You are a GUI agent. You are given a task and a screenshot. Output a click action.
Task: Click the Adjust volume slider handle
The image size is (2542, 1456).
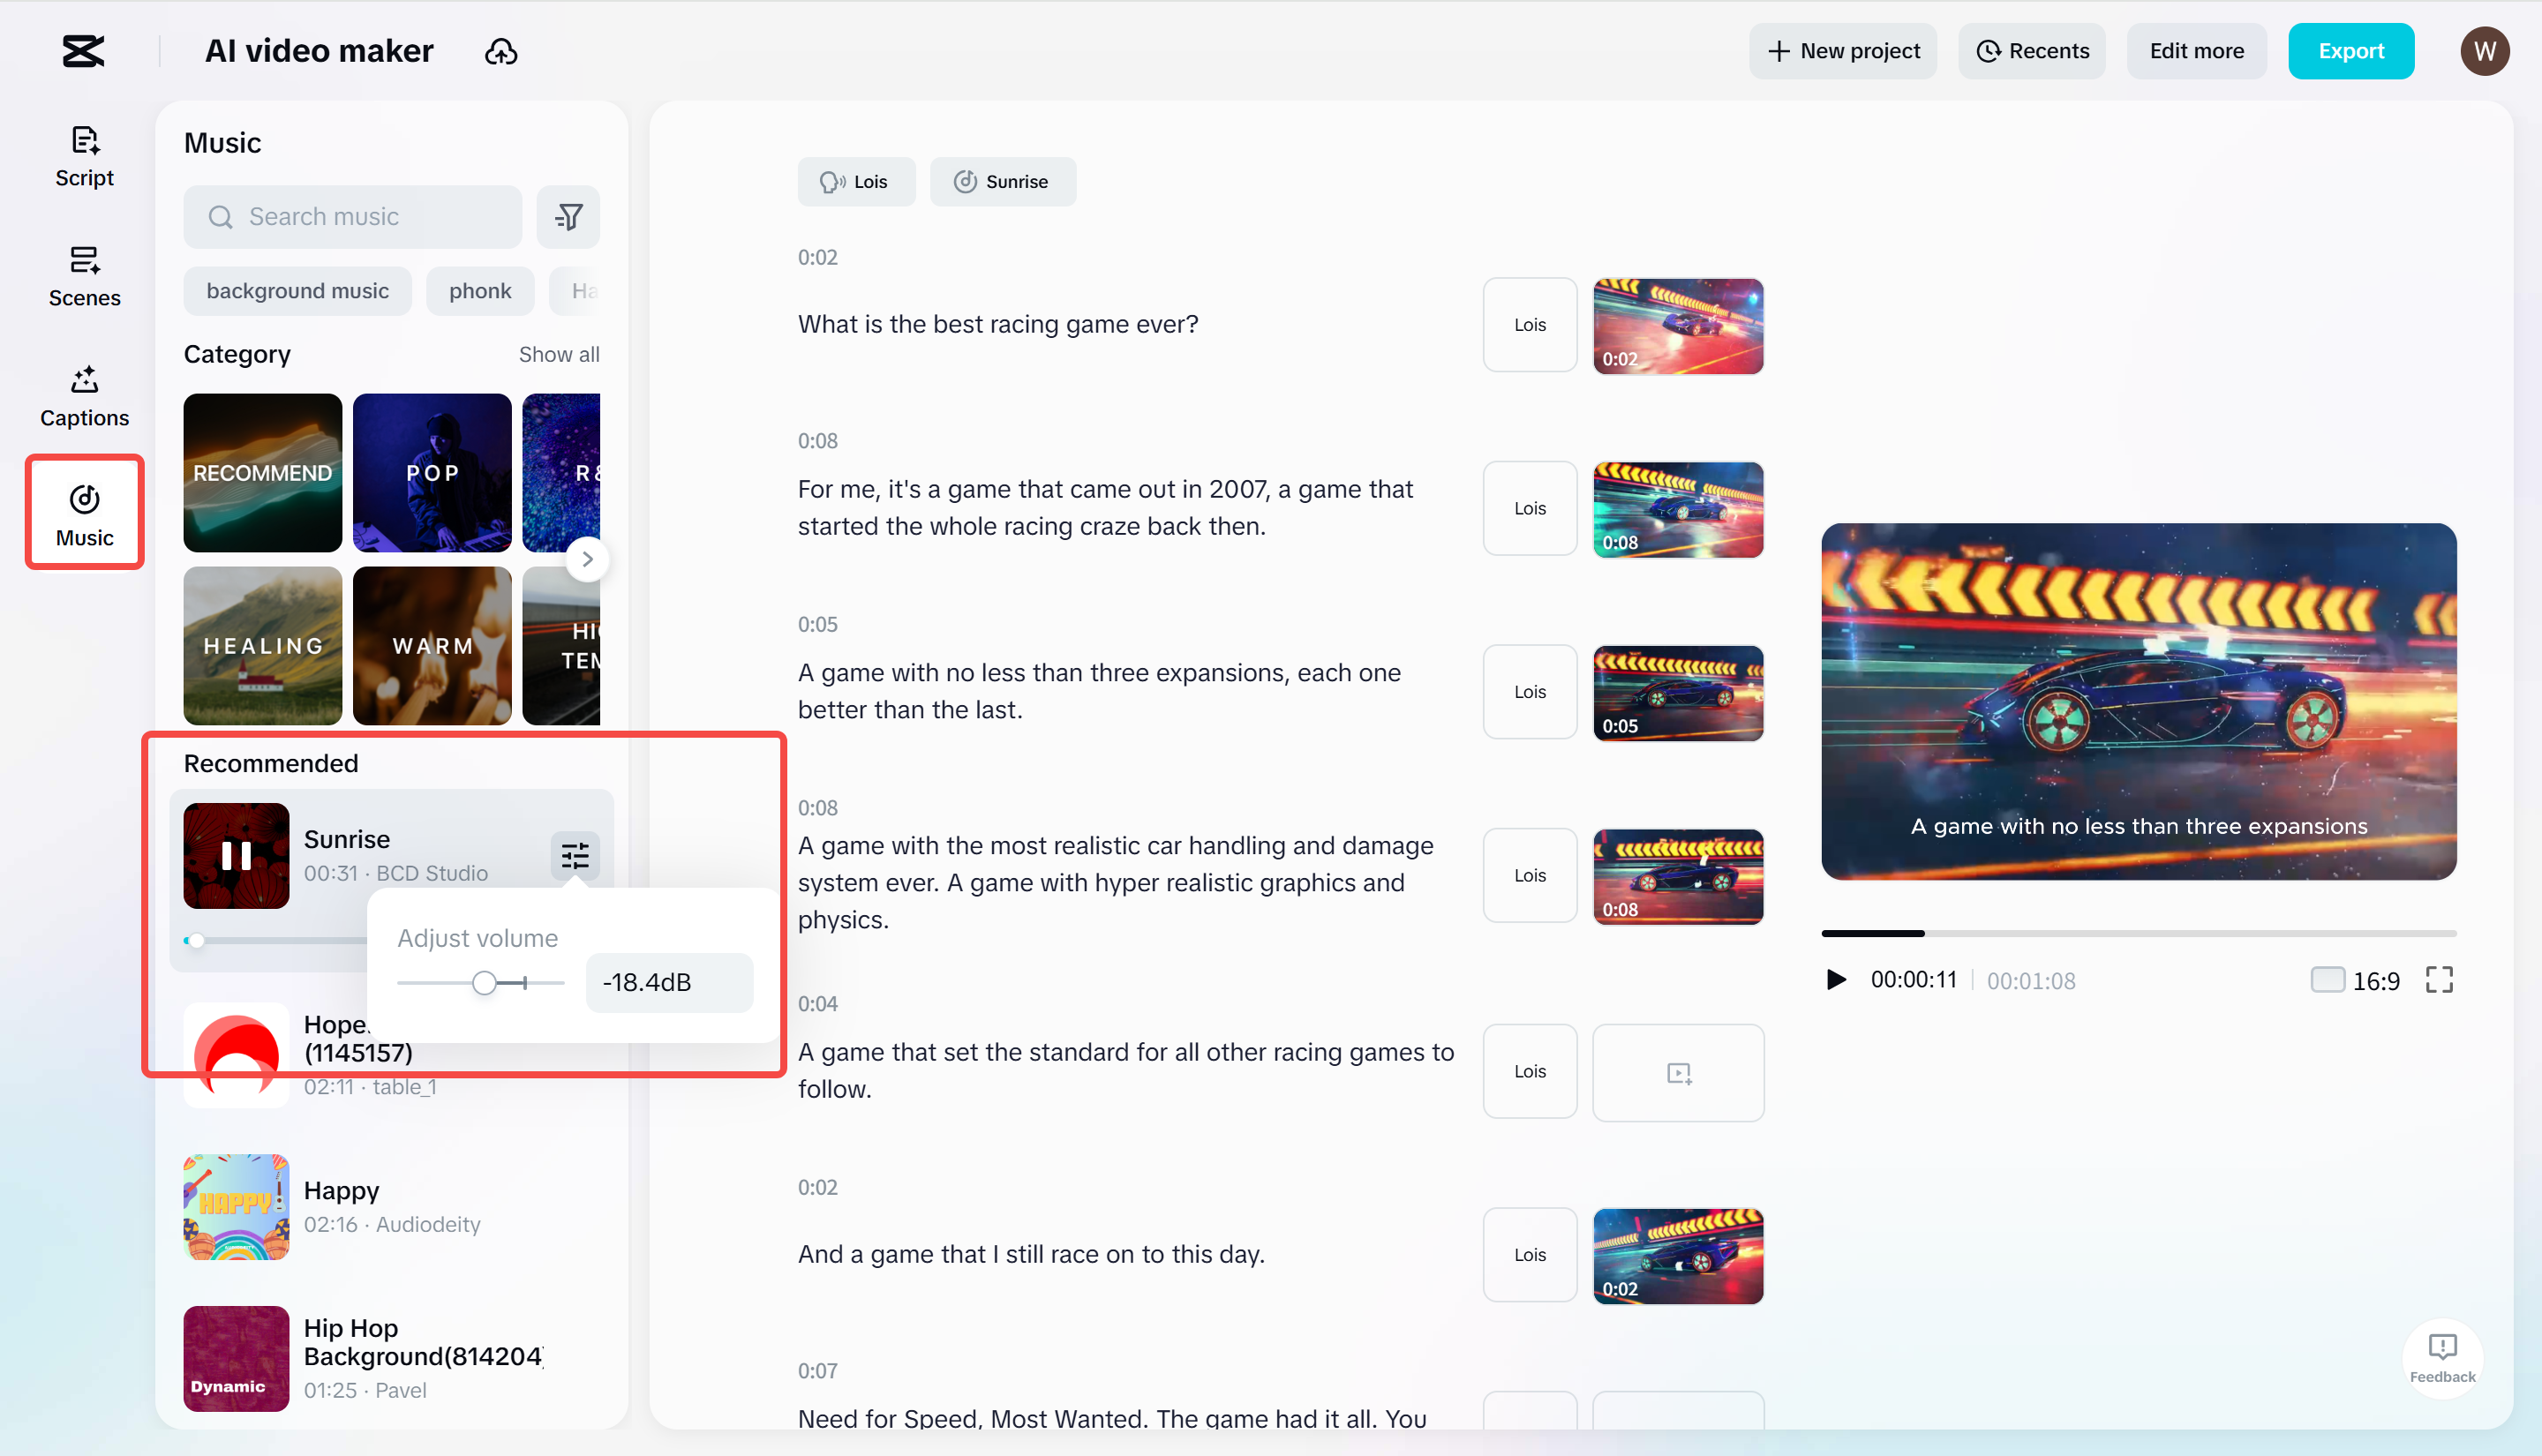point(484,982)
